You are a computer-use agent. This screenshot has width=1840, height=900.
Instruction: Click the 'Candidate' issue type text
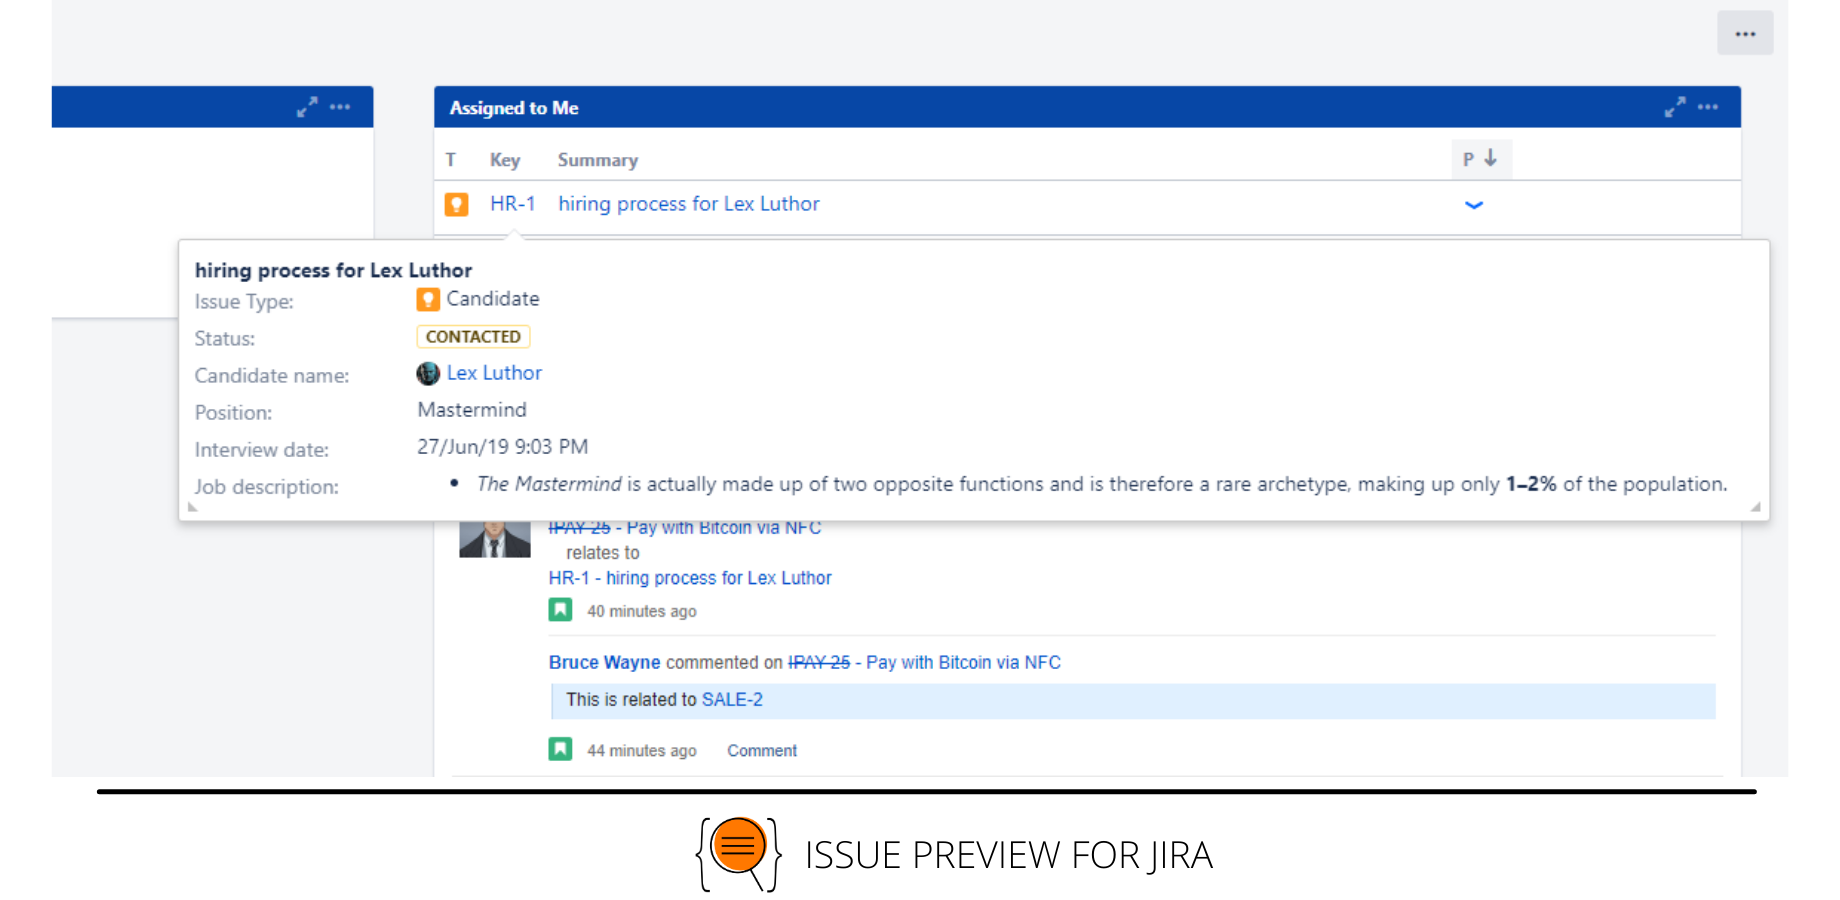[493, 299]
